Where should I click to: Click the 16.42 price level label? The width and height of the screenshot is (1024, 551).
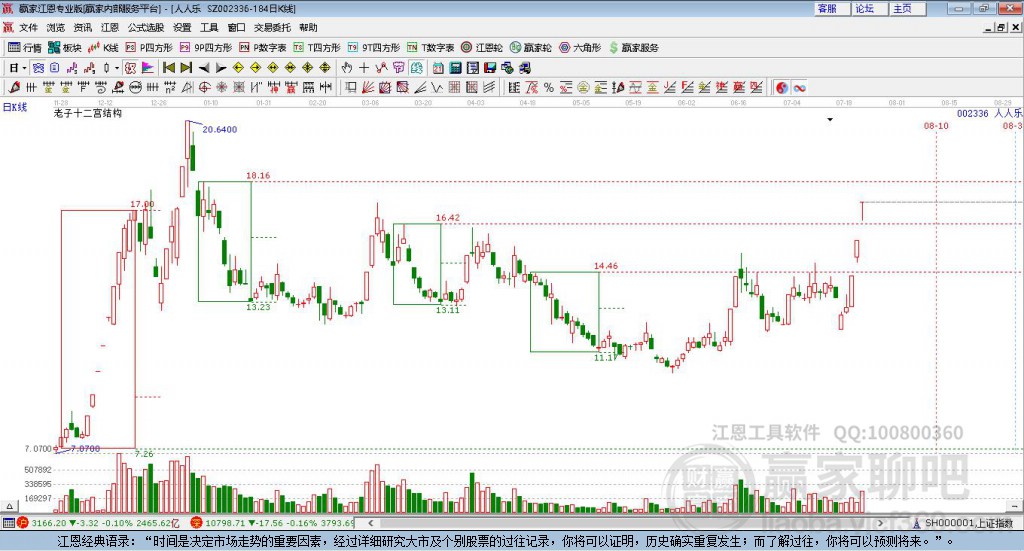[448, 217]
